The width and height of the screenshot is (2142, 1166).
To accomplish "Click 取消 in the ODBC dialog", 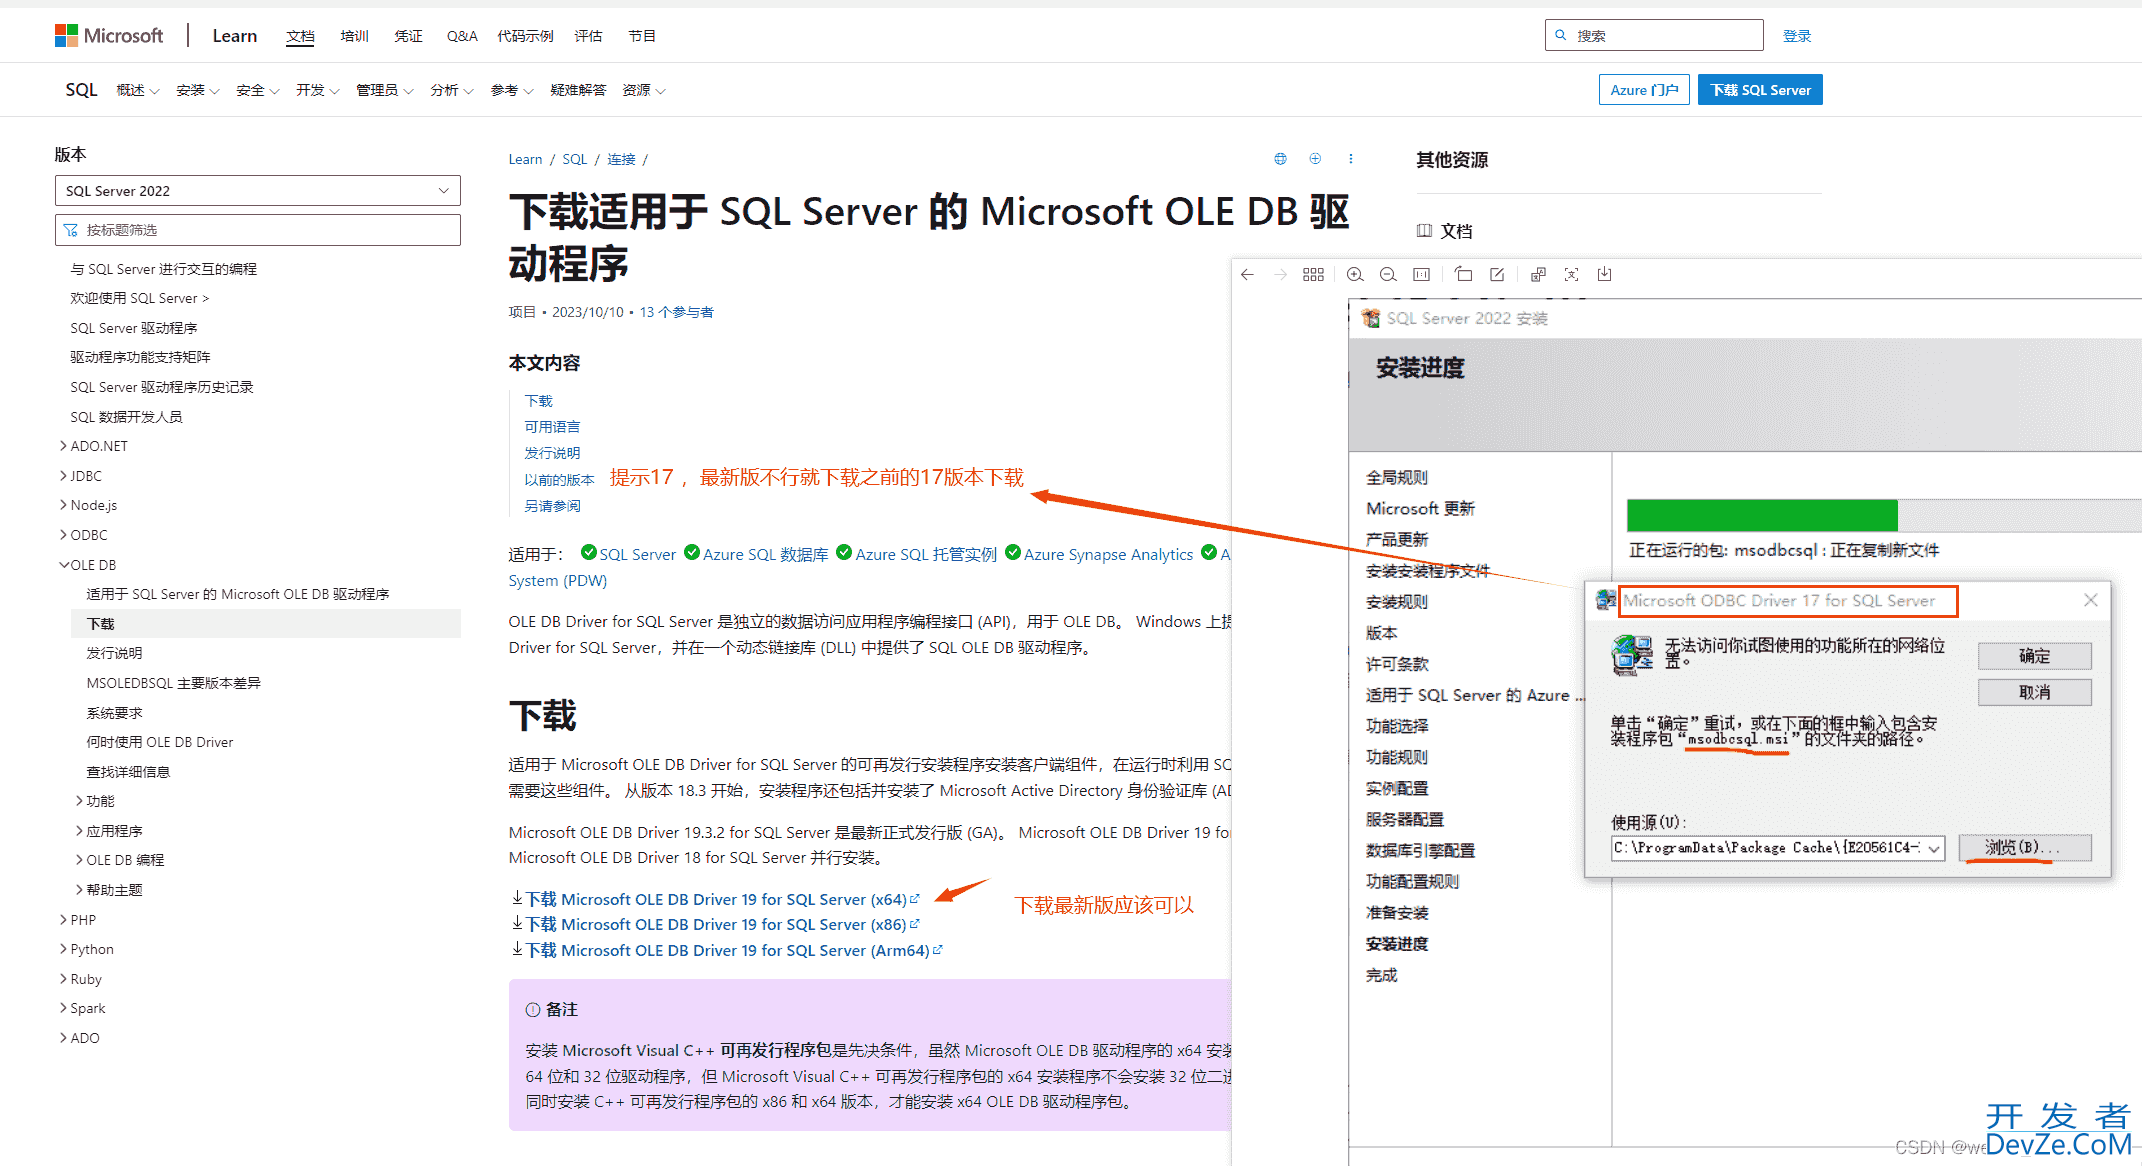I will [2034, 692].
